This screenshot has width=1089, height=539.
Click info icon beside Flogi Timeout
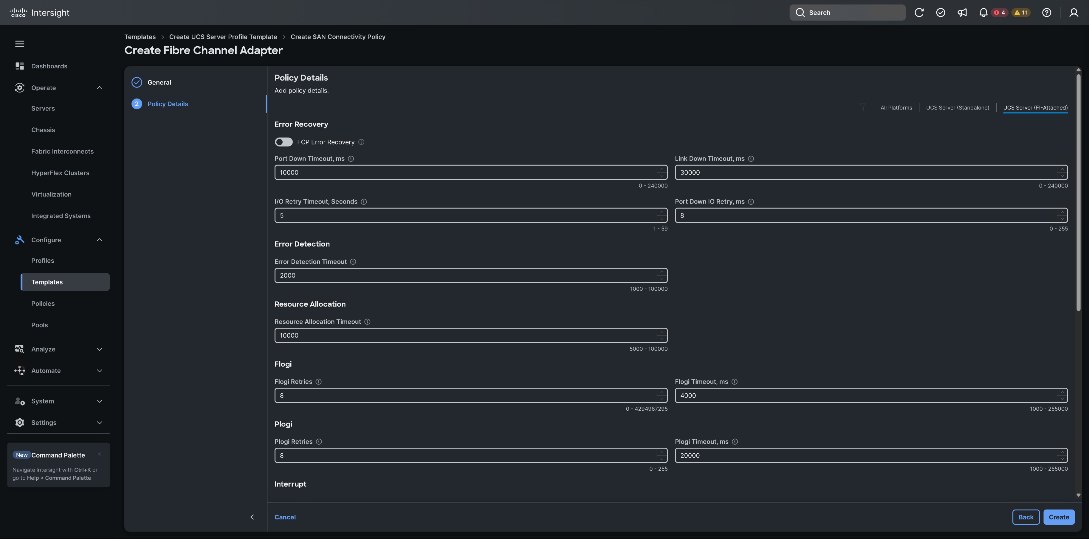pyautogui.click(x=734, y=382)
